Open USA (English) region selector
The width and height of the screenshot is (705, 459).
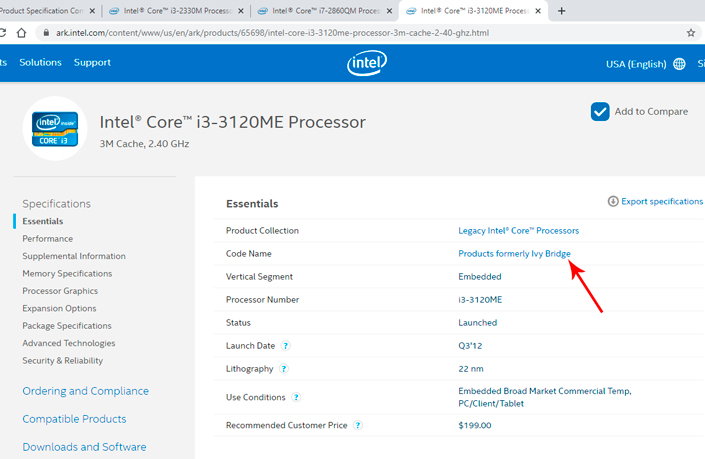click(x=636, y=64)
